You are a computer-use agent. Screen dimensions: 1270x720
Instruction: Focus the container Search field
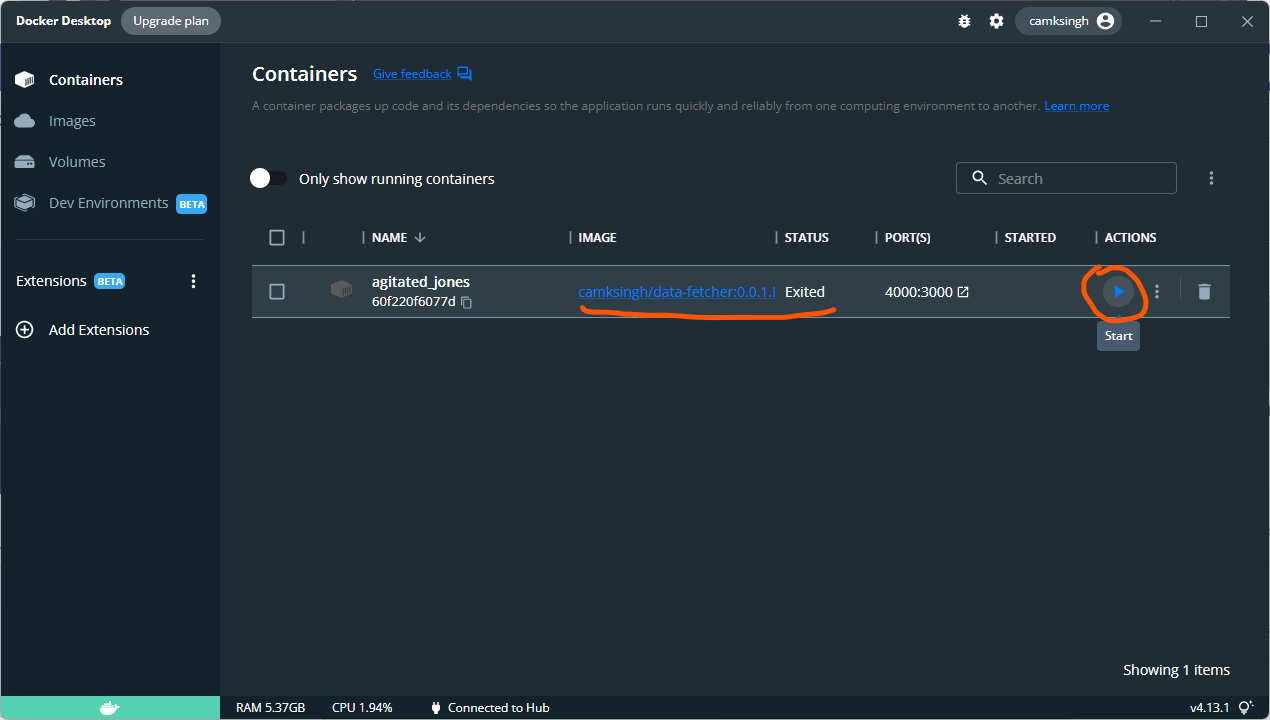point(1066,178)
